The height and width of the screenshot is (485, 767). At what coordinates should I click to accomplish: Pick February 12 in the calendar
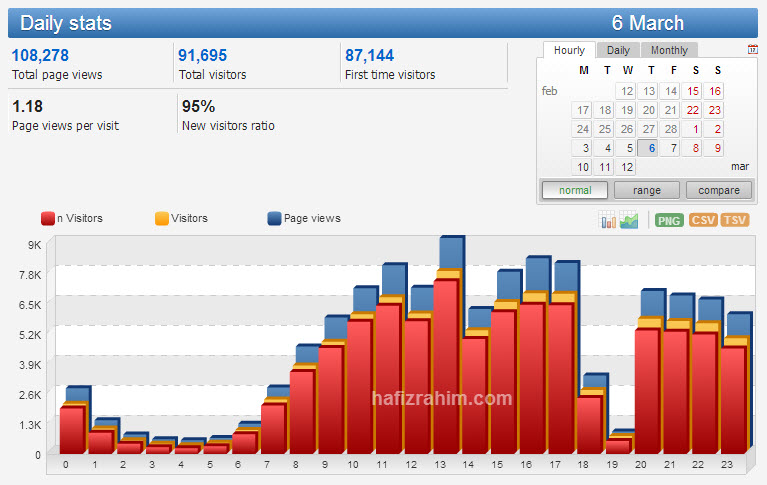point(625,91)
